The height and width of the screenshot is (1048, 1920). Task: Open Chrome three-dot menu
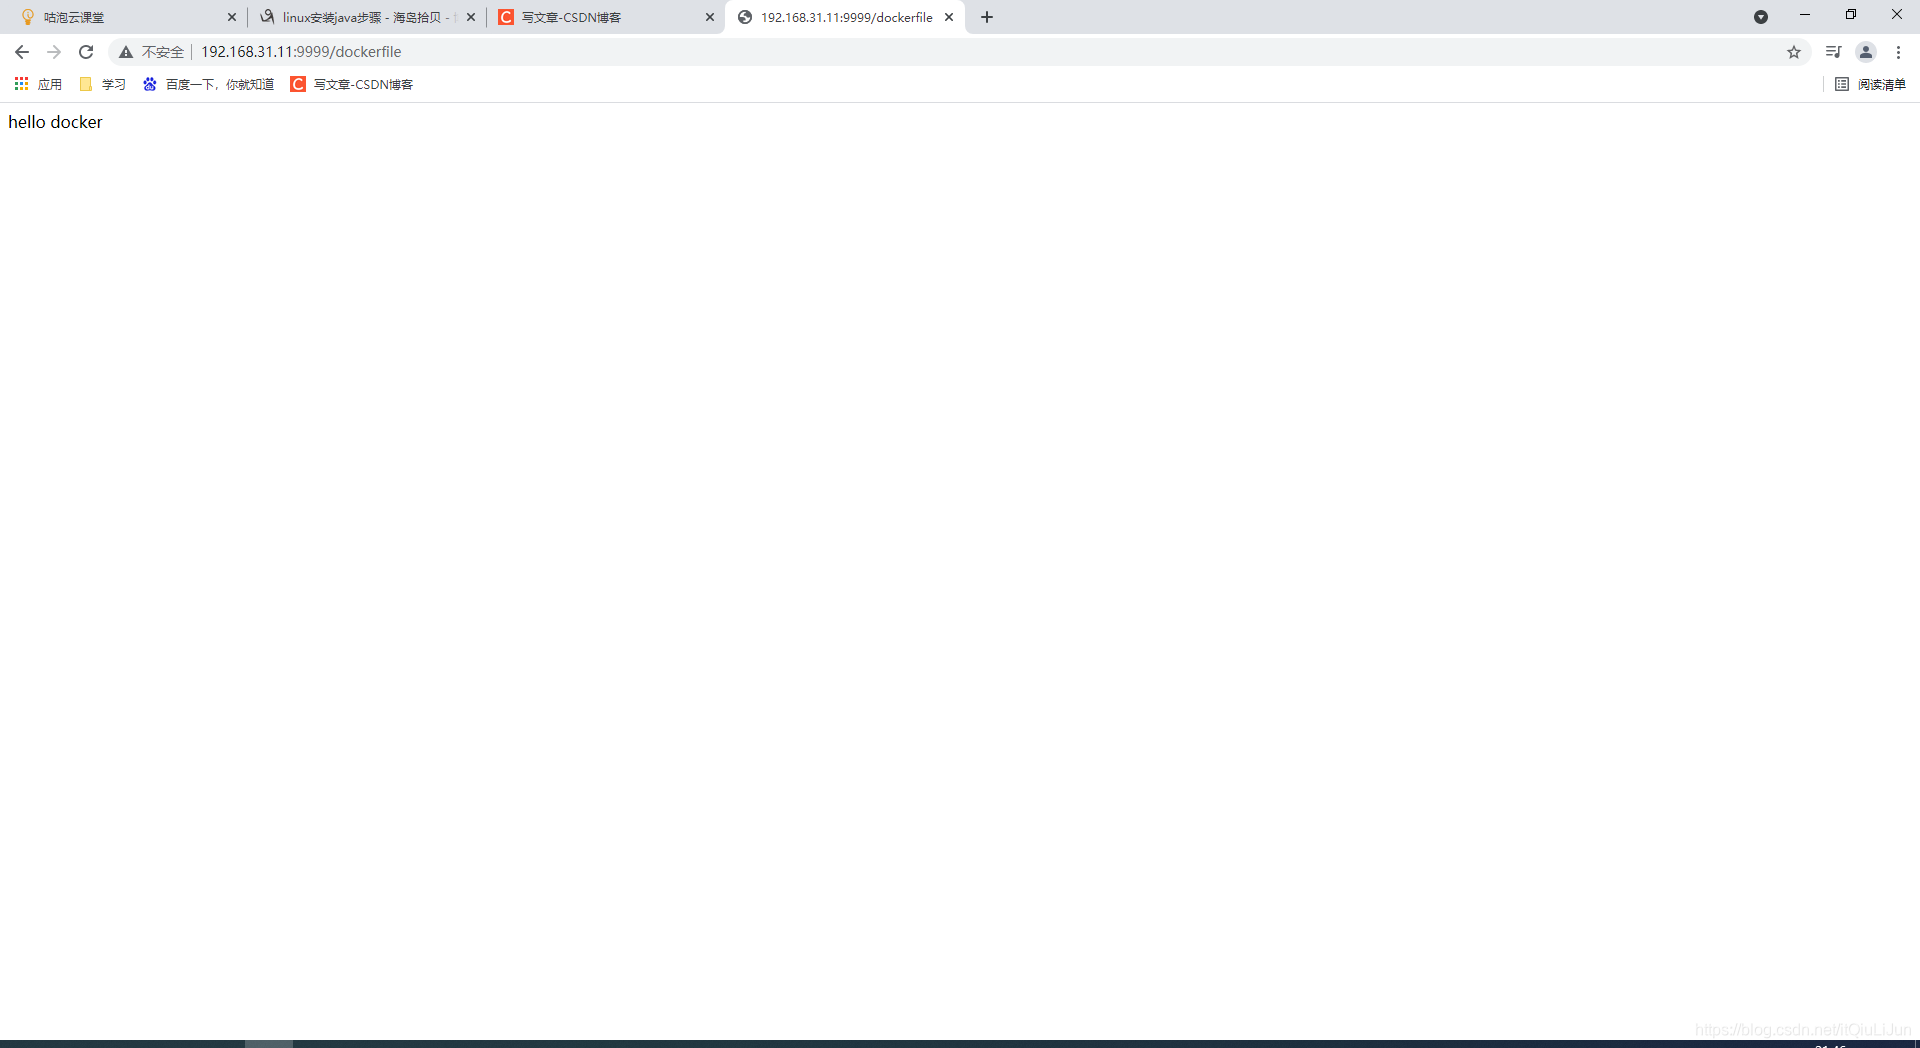[x=1898, y=52]
